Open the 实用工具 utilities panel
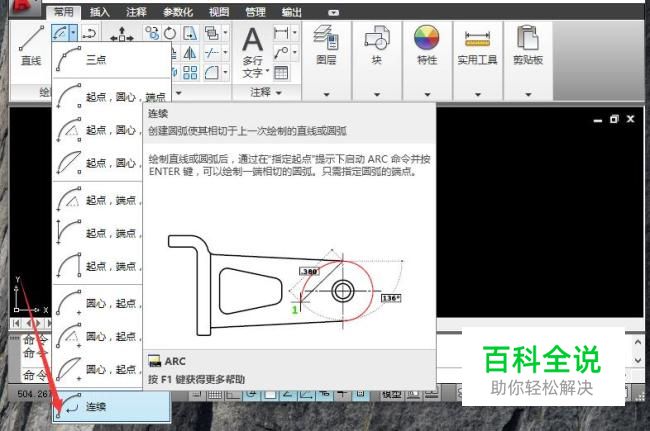This screenshot has width=650, height=431. point(477,45)
